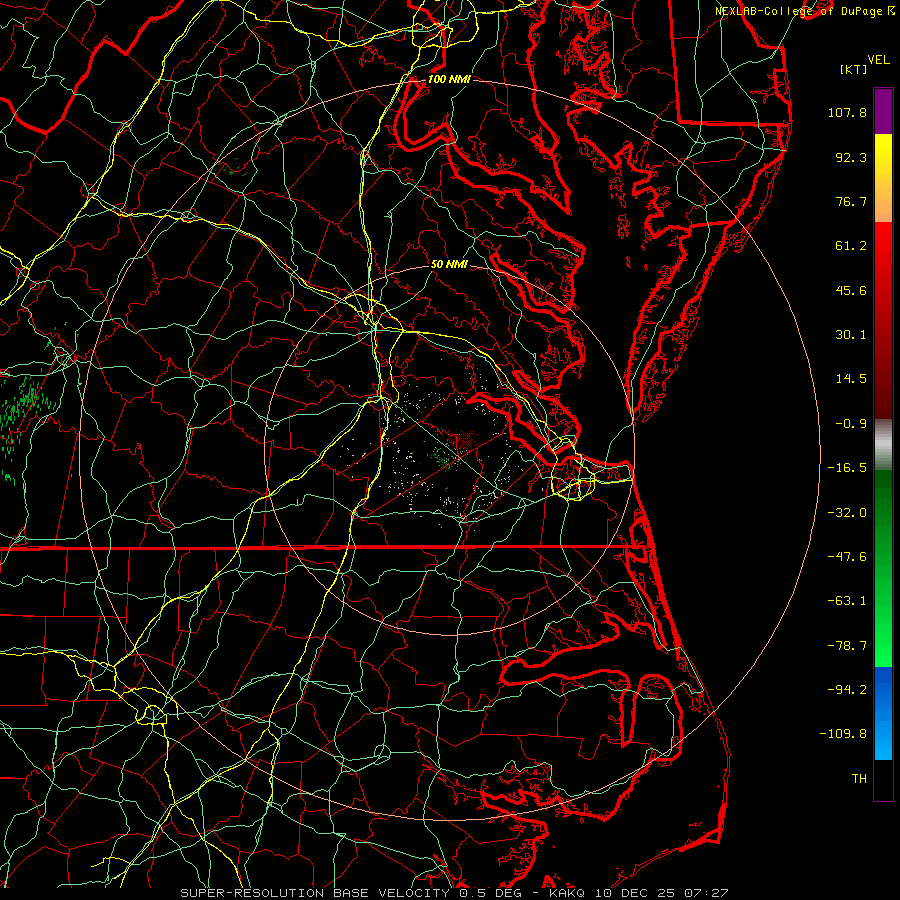Click the blue segment of the velocity color bar

tap(883, 713)
